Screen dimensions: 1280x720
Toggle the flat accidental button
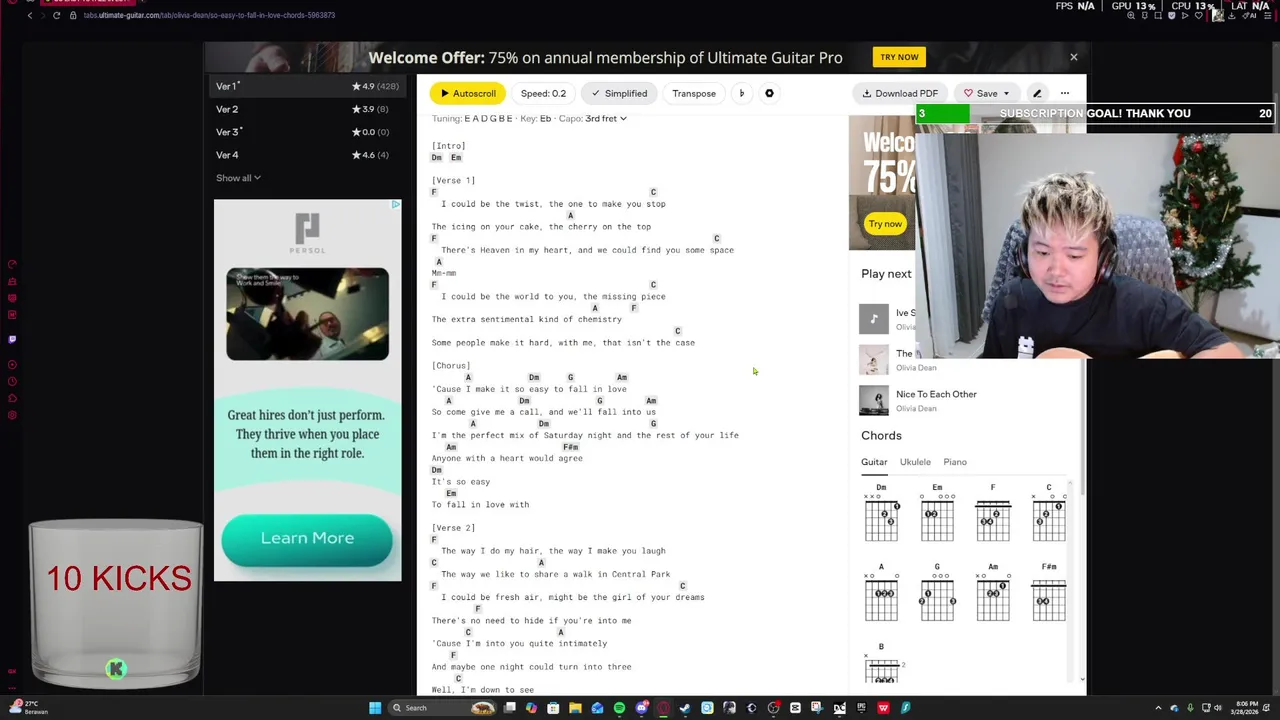[x=741, y=93]
